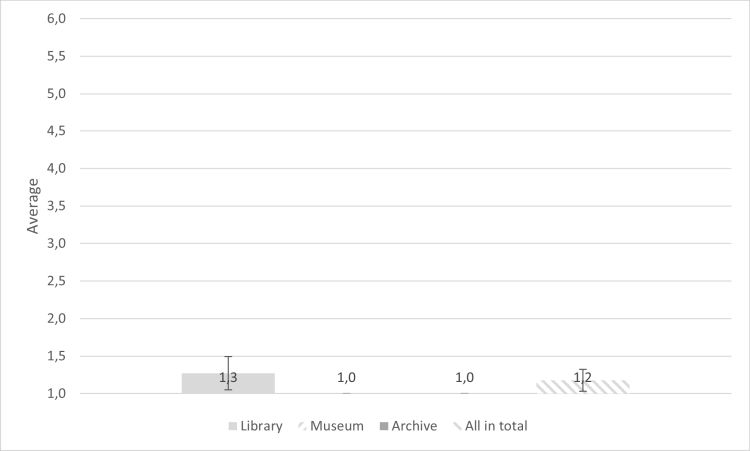Select the Library legend label
The width and height of the screenshot is (750, 451).
tap(261, 426)
